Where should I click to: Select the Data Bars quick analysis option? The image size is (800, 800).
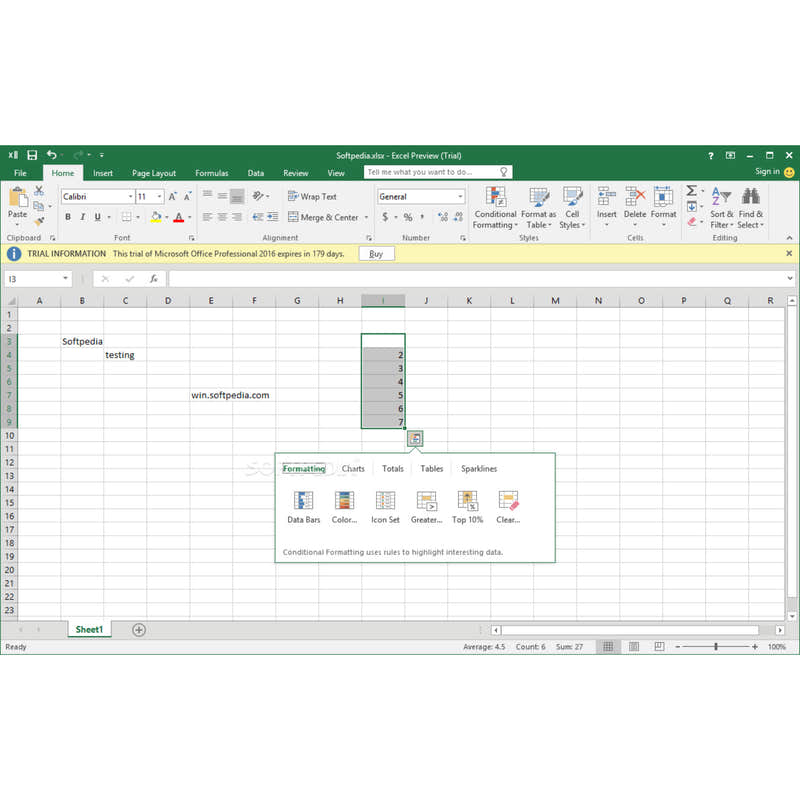[303, 505]
